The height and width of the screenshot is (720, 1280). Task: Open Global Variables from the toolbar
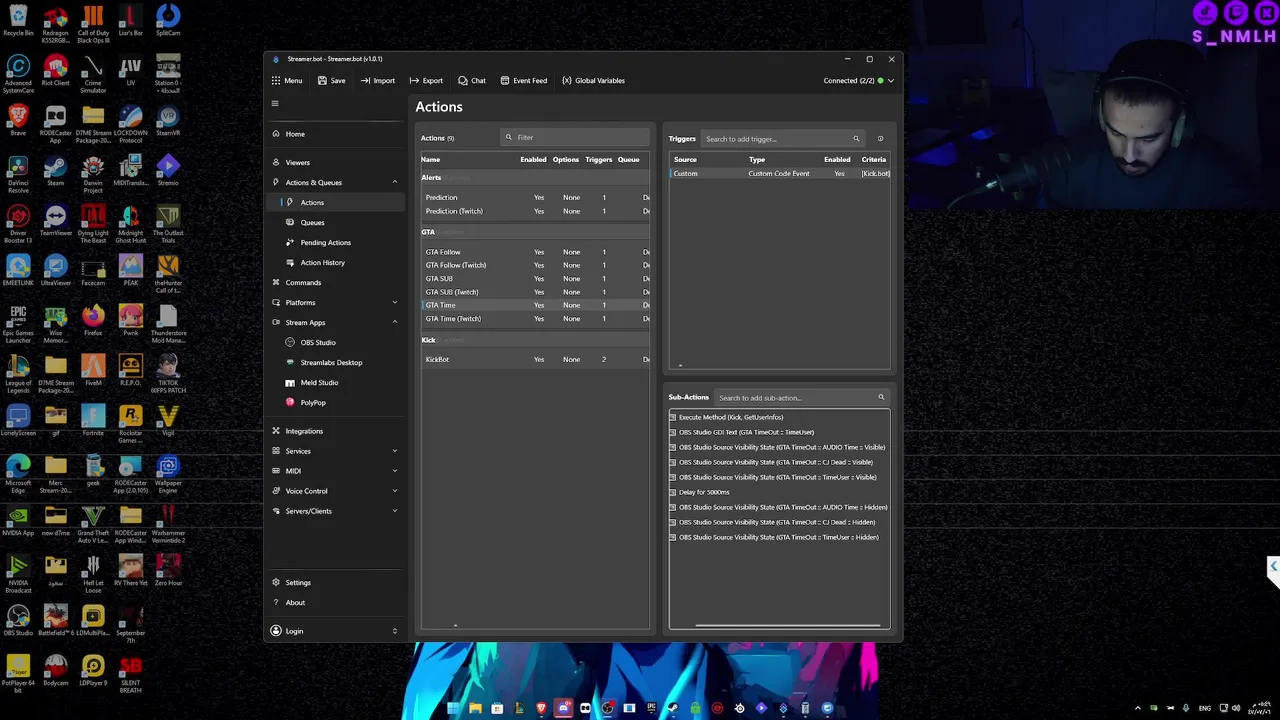click(593, 81)
